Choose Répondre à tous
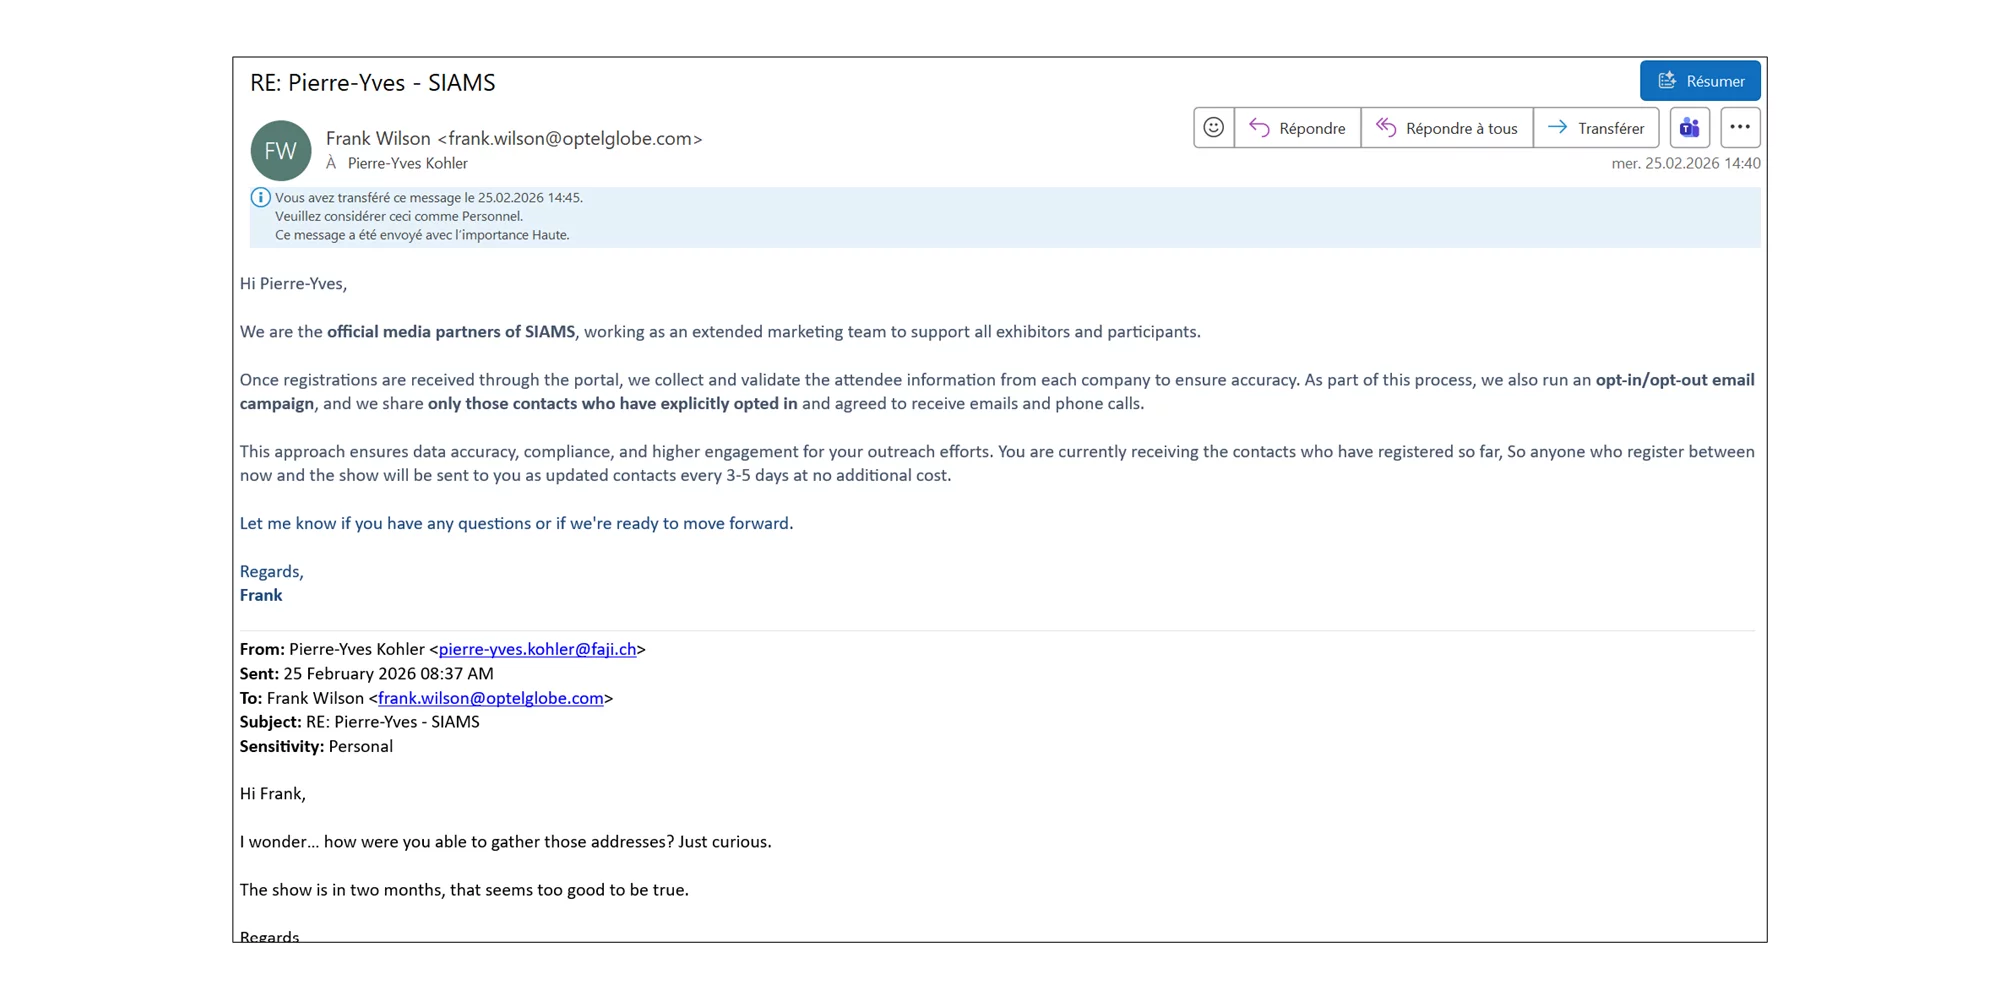Image resolution: width=2000 pixels, height=1000 pixels. pos(1446,128)
